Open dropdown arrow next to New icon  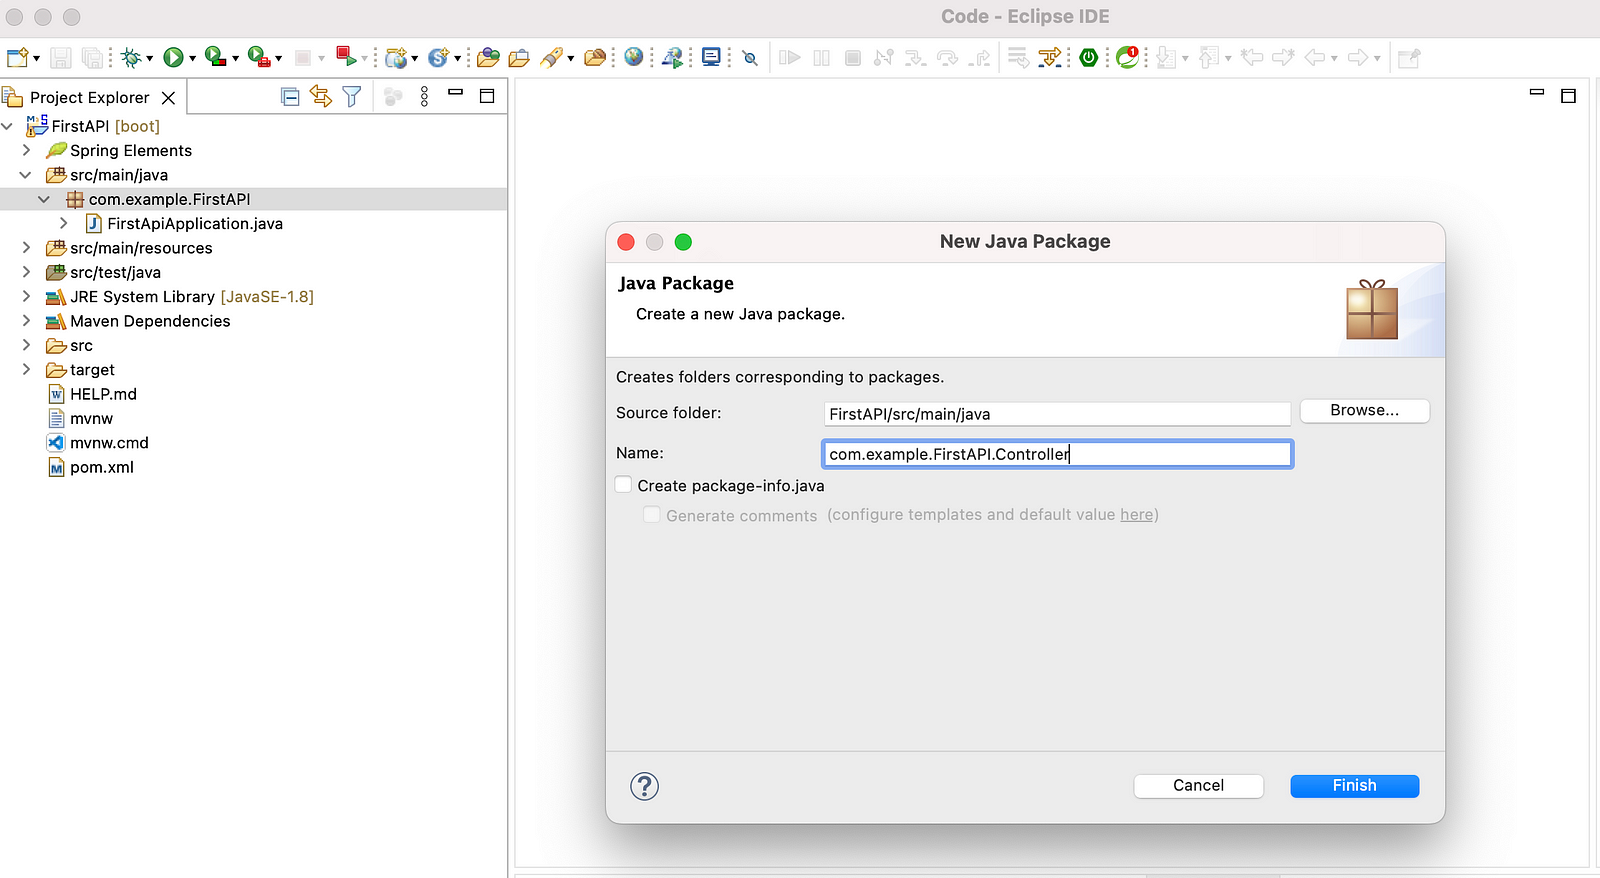(x=37, y=59)
